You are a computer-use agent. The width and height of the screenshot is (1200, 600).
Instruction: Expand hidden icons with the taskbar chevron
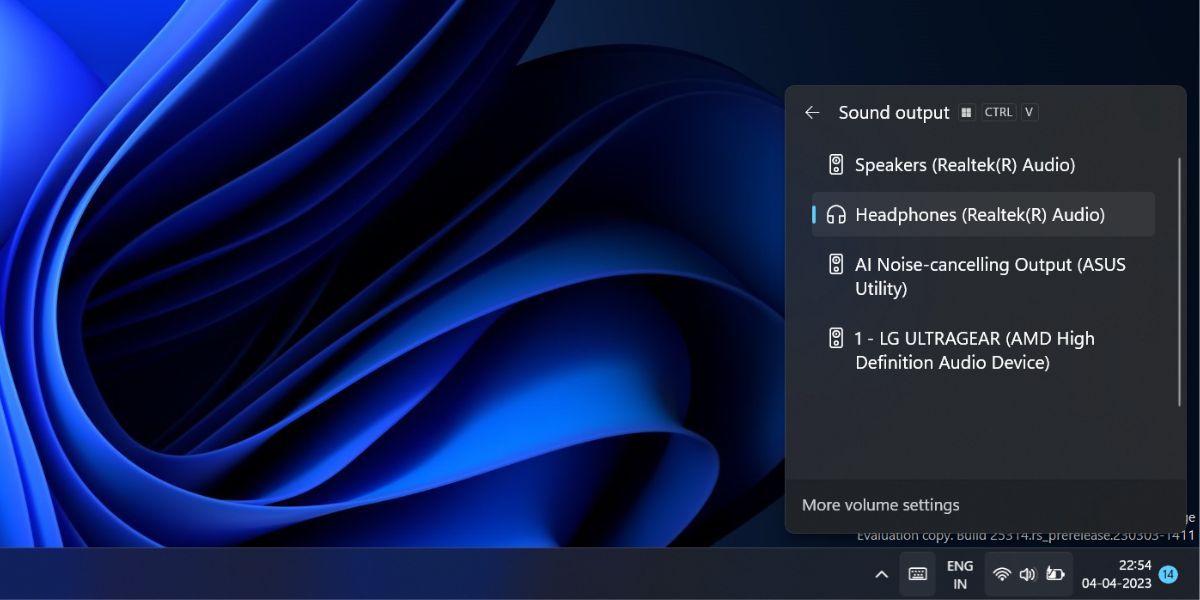(881, 574)
